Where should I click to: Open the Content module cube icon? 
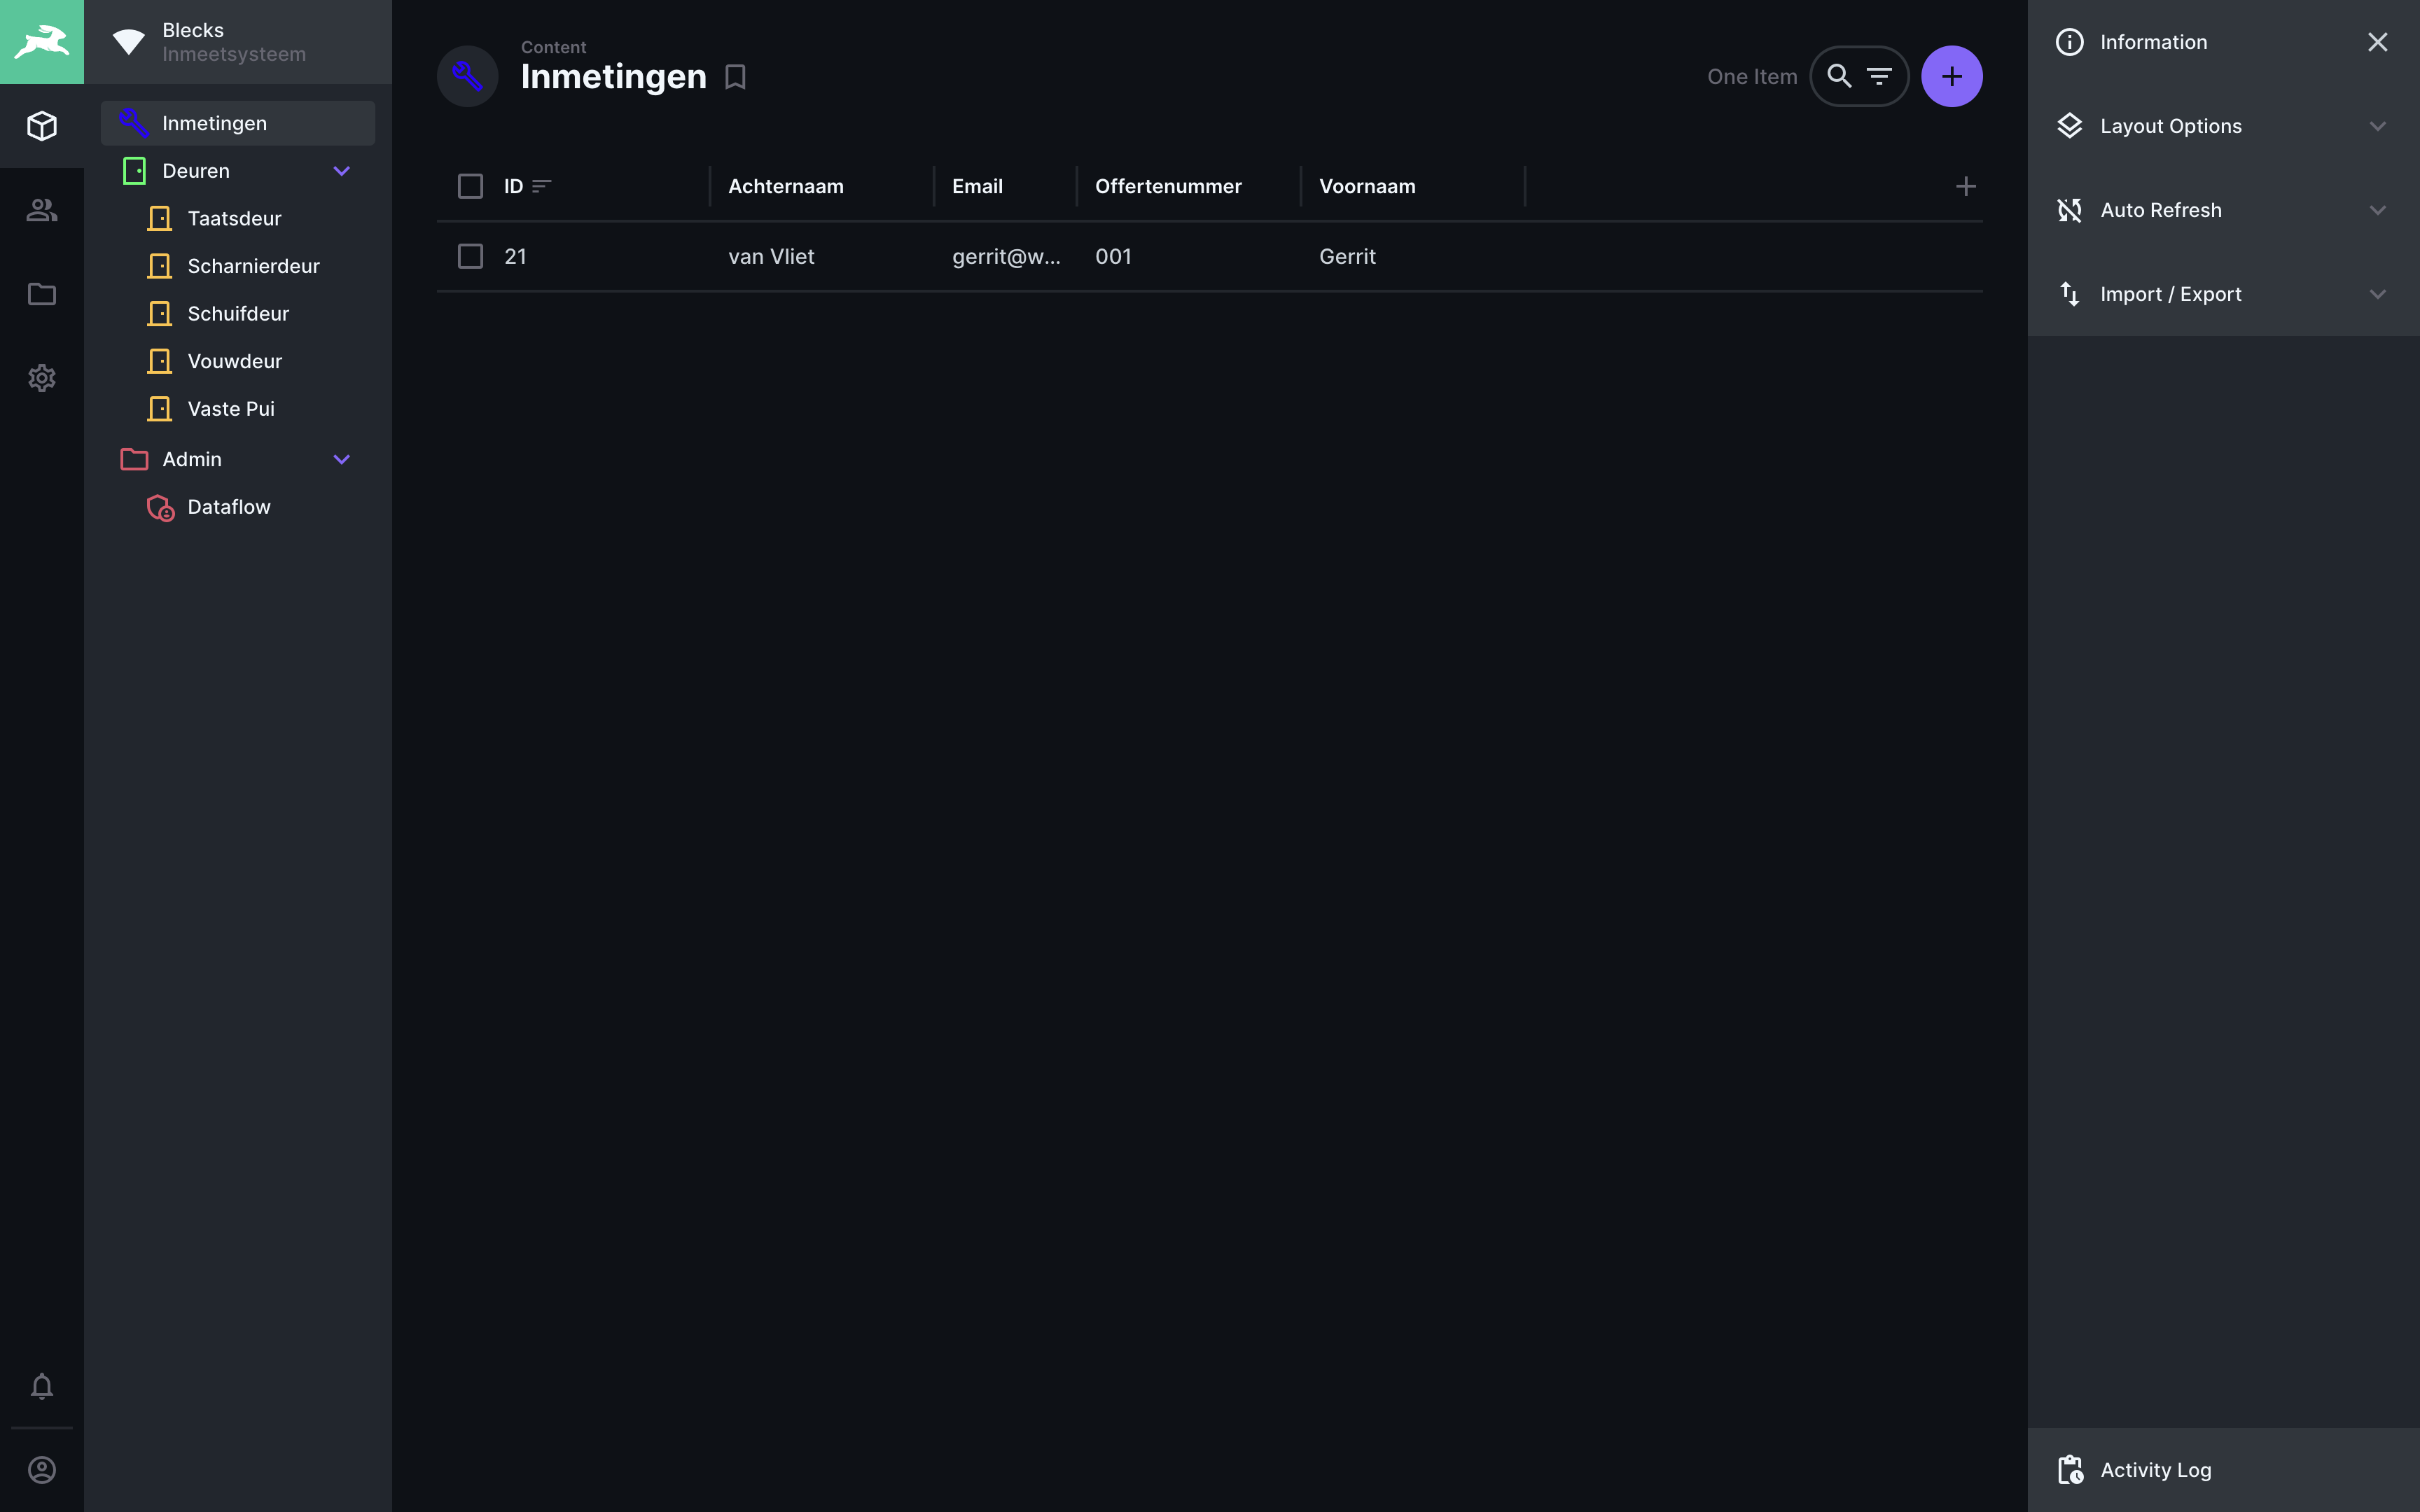[42, 126]
